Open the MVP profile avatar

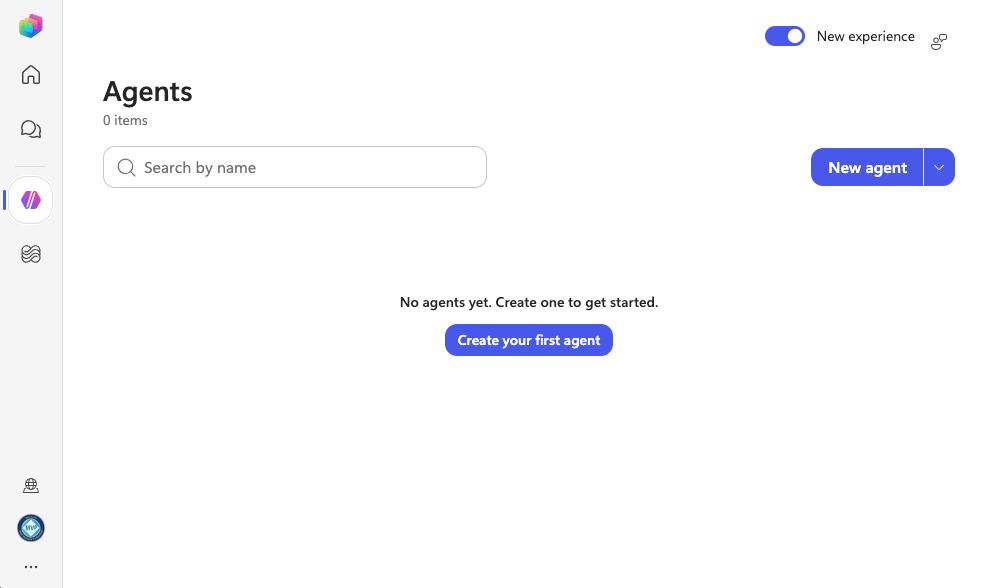tap(30, 528)
